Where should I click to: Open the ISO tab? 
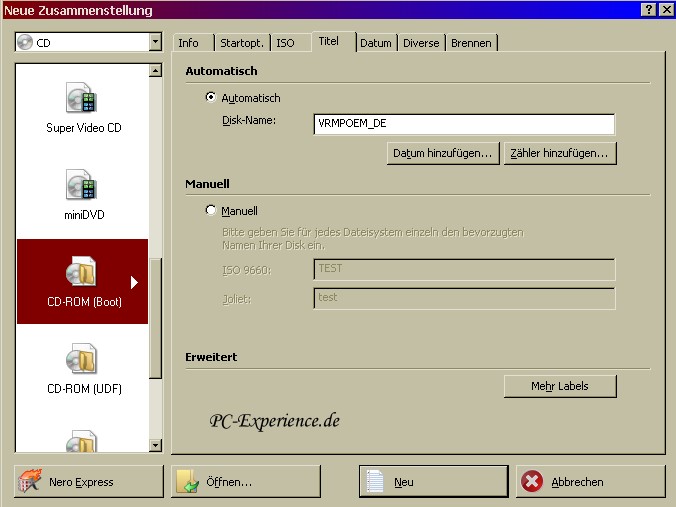point(286,43)
